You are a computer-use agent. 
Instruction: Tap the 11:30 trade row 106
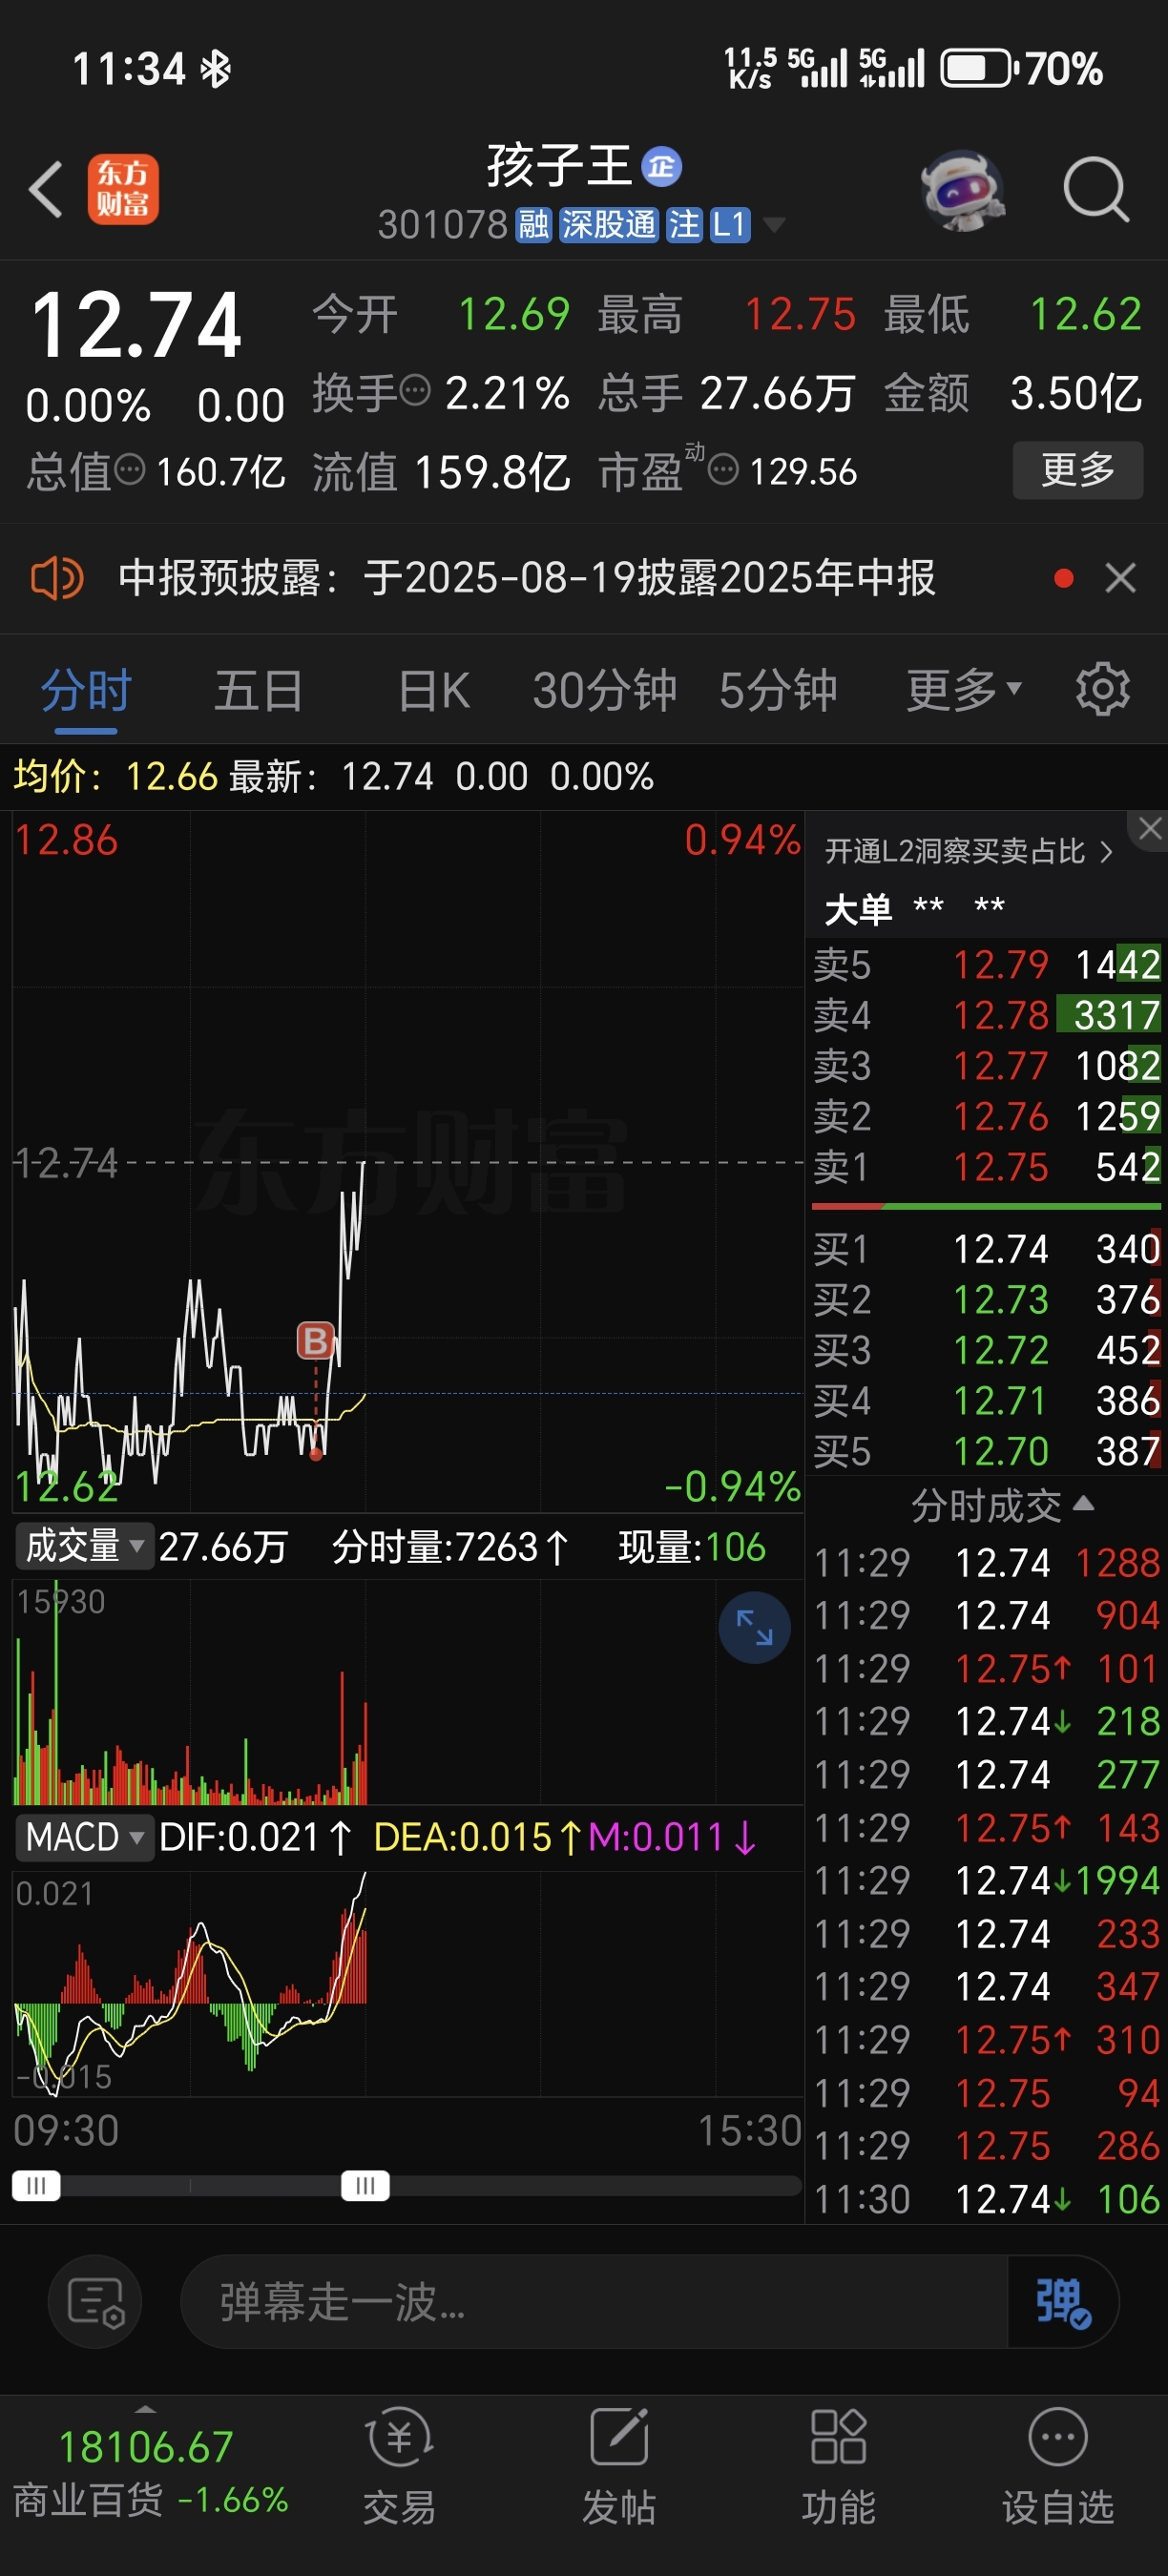[986, 2199]
